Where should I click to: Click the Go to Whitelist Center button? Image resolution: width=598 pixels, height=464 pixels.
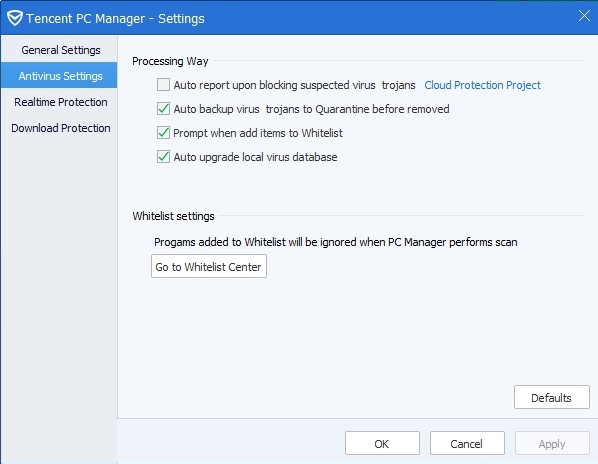(x=209, y=266)
